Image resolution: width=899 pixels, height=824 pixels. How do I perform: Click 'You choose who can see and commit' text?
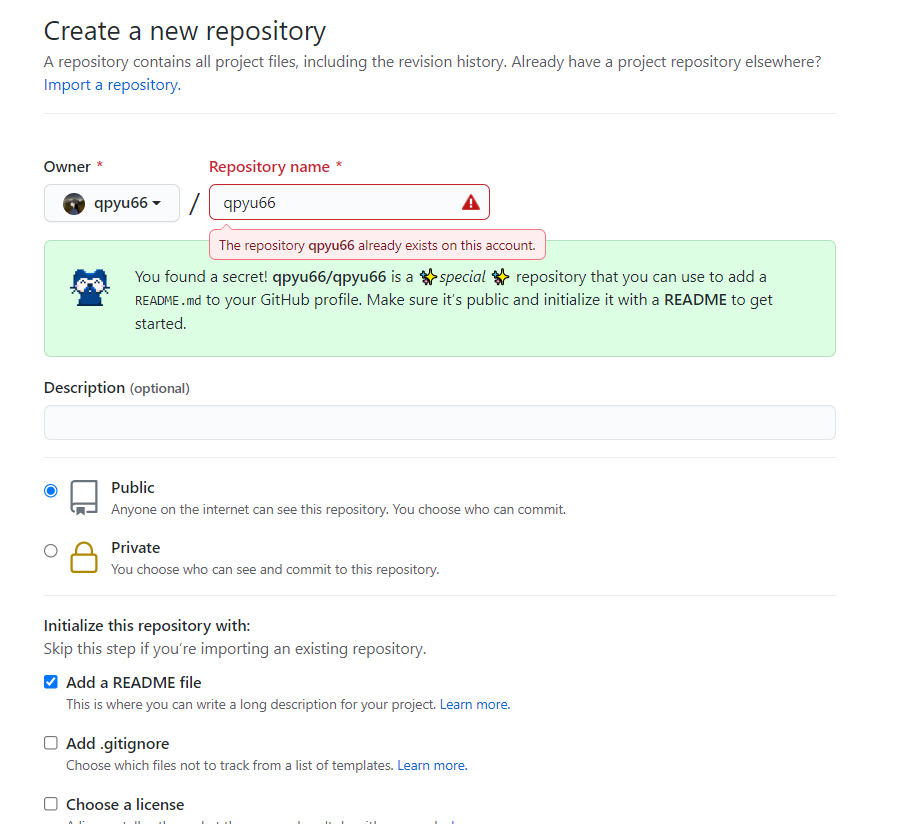click(275, 569)
